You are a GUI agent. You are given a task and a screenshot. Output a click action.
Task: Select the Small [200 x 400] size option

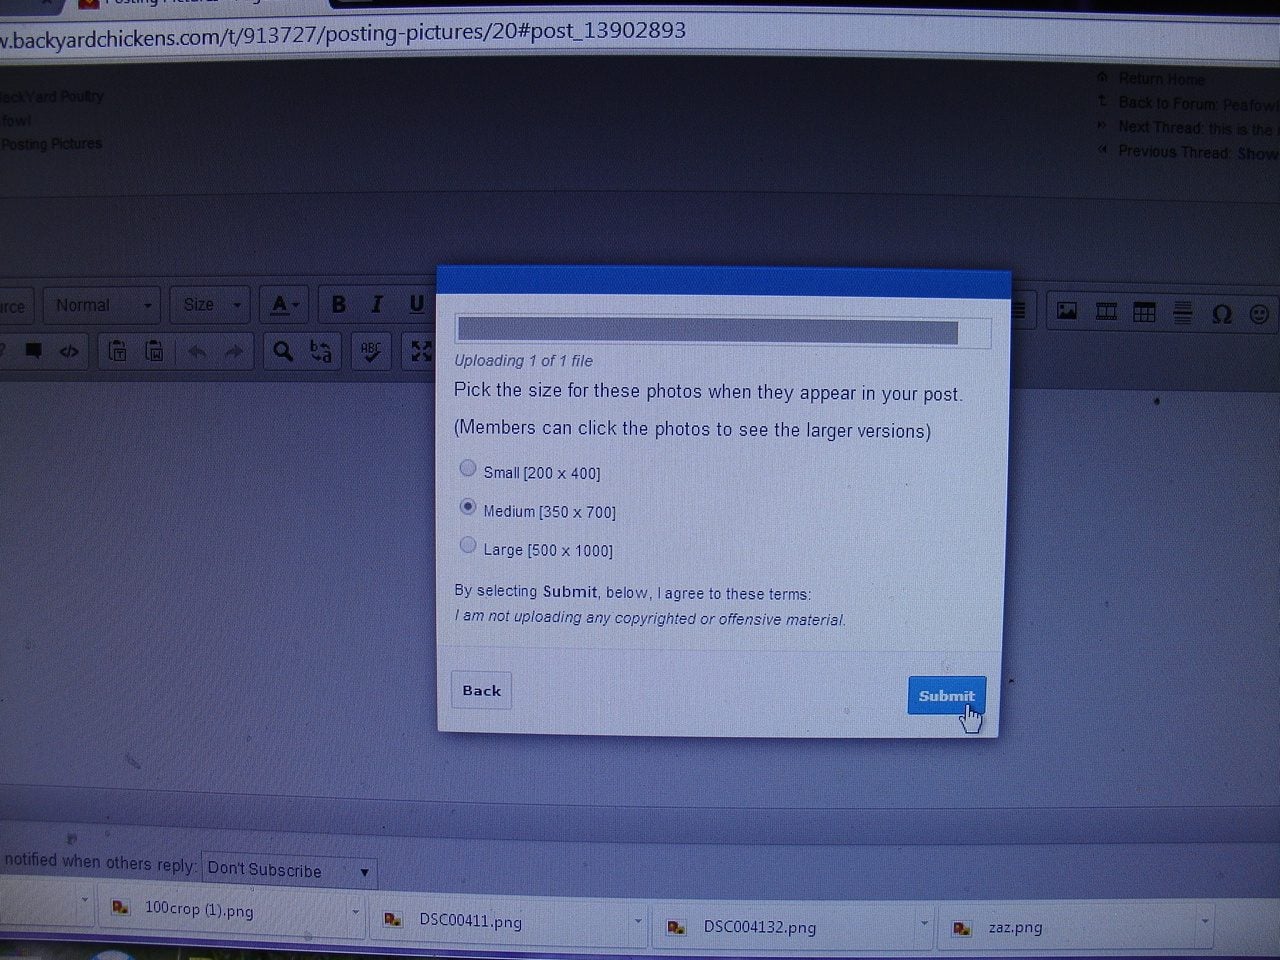[x=467, y=468]
